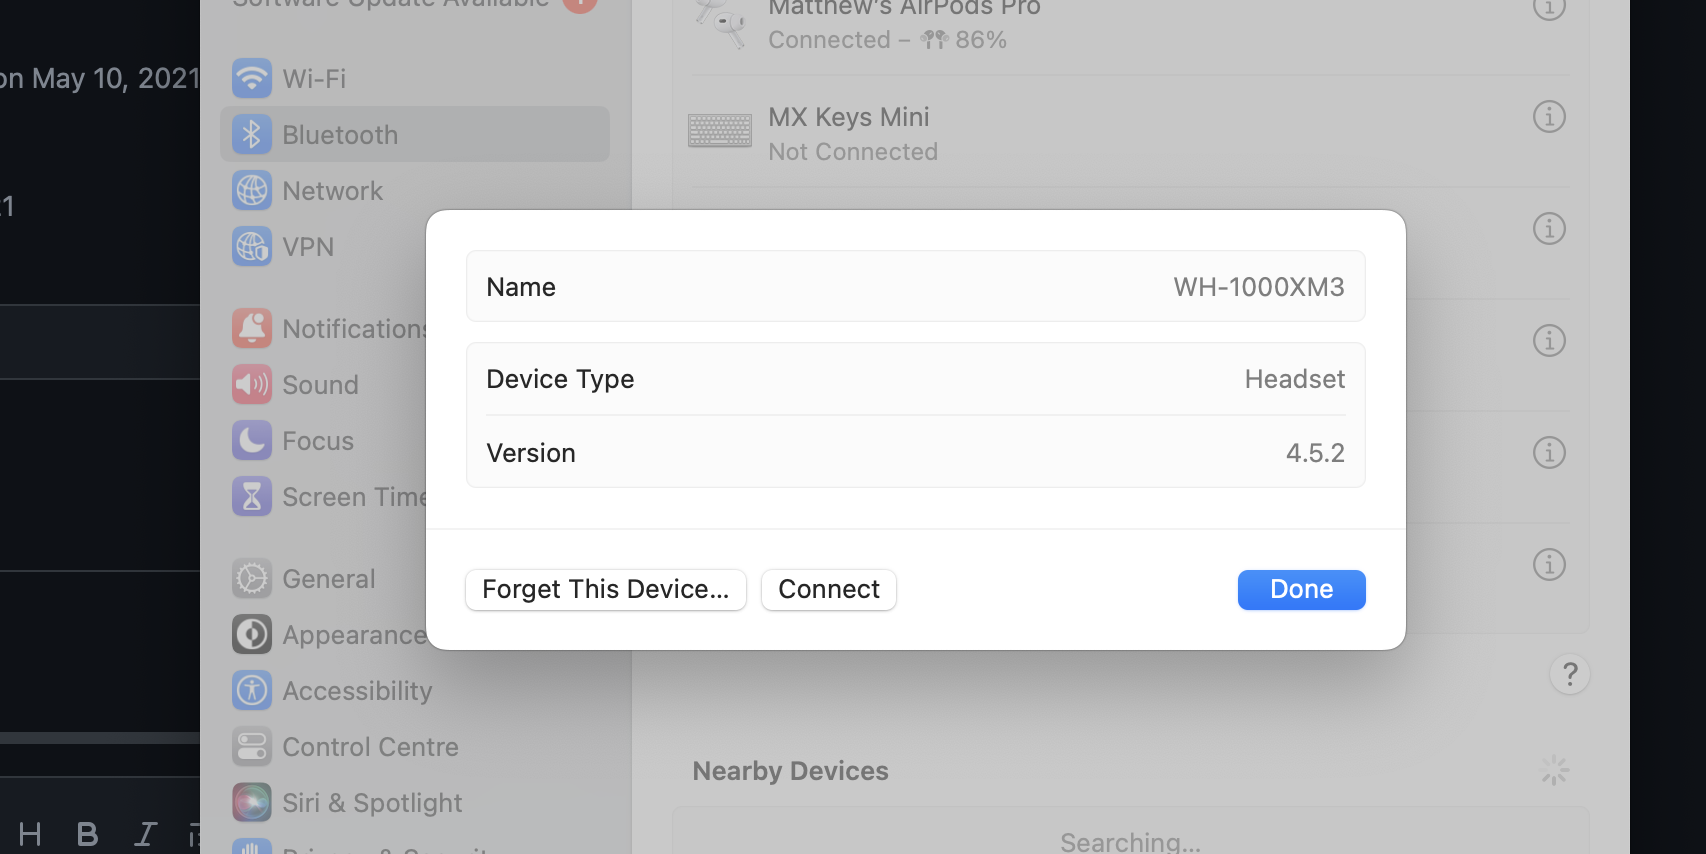1706x854 pixels.
Task: Select General in the settings sidebar
Action: click(x=251, y=578)
